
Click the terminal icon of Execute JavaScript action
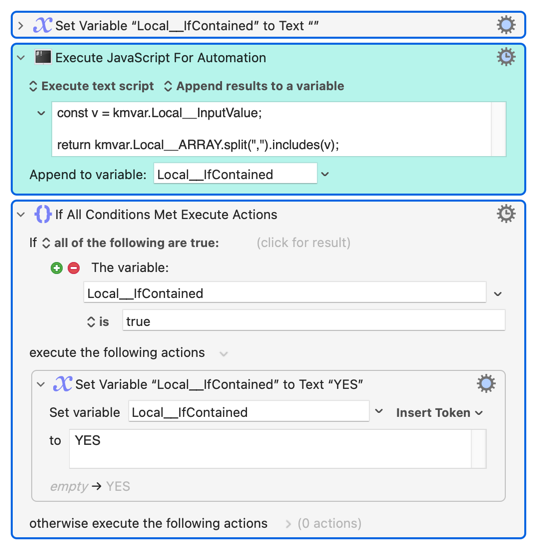pos(43,57)
